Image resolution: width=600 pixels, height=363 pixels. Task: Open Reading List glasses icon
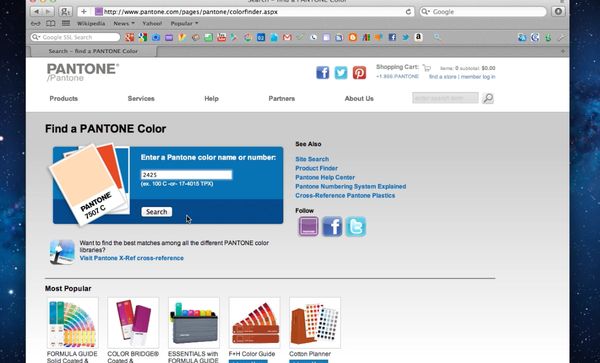(x=36, y=24)
